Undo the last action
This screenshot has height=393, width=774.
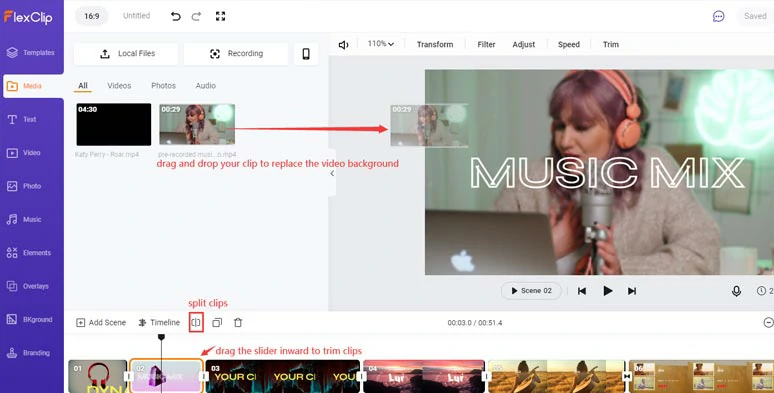176,16
